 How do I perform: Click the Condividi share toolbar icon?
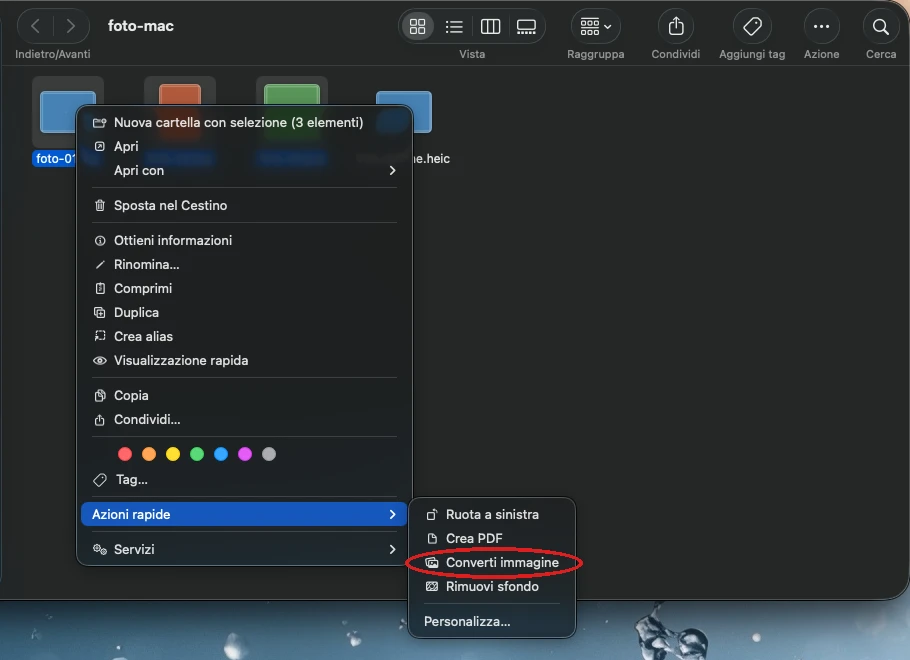coord(676,26)
